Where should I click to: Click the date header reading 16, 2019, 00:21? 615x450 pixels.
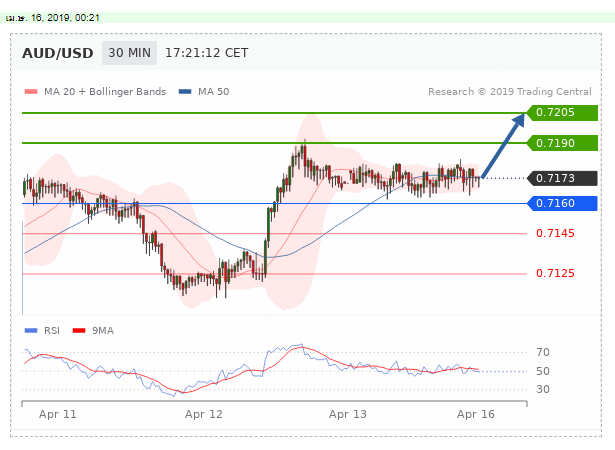point(53,18)
